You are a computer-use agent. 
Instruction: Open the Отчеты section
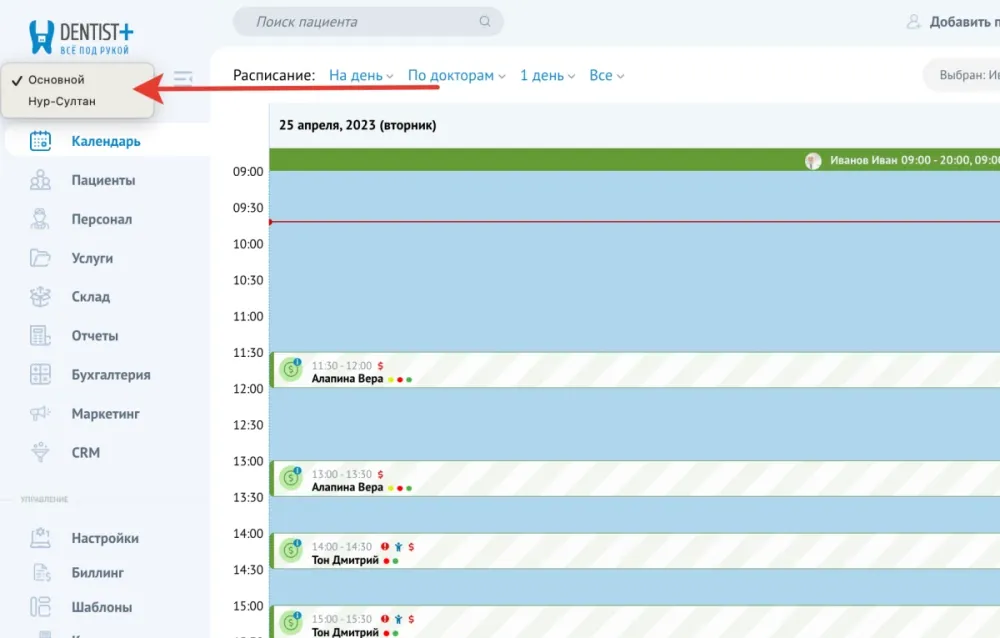tap(95, 336)
